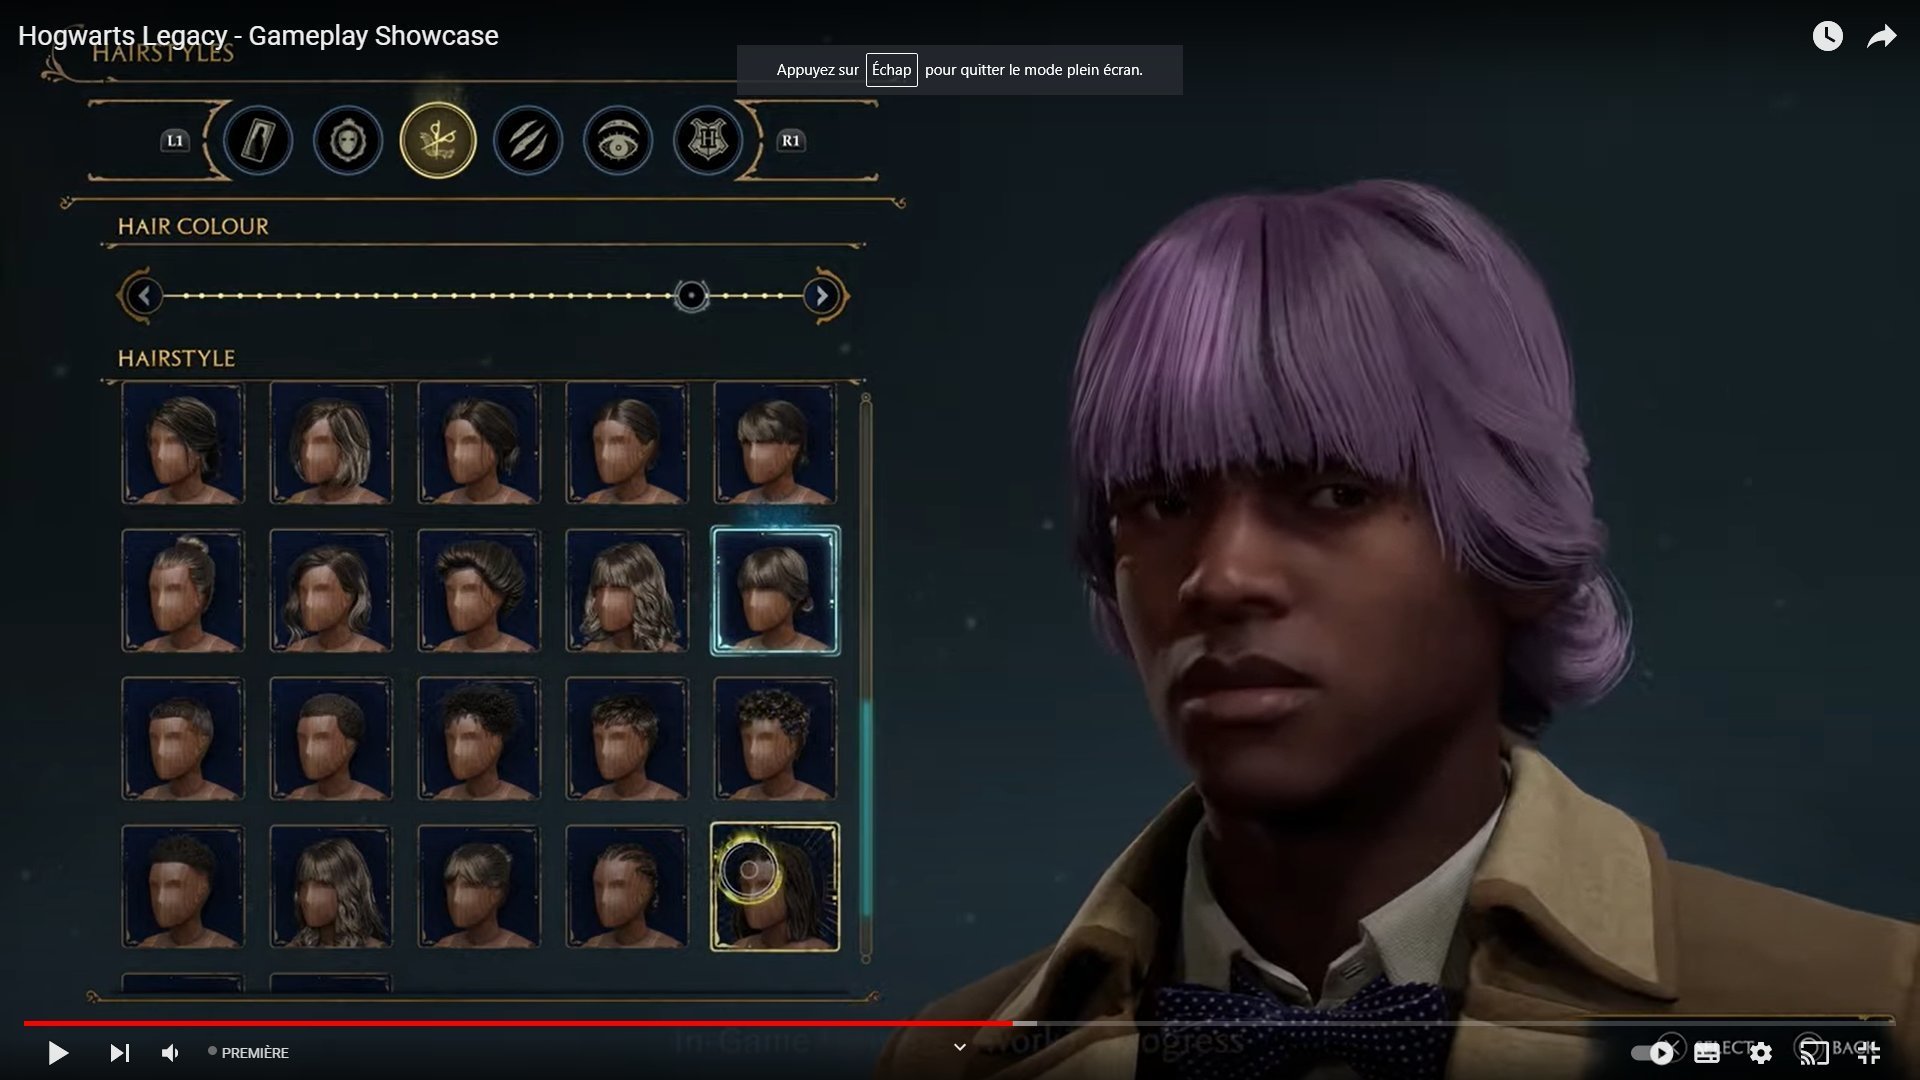Viewport: 1920px width, 1080px height.
Task: Cast video to a TV
Action: [x=1814, y=1052]
